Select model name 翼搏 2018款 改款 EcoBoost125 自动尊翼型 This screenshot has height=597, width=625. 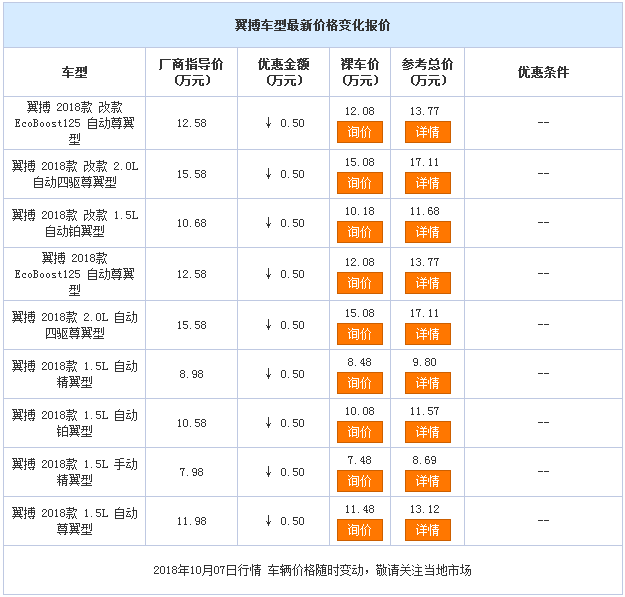[75, 123]
